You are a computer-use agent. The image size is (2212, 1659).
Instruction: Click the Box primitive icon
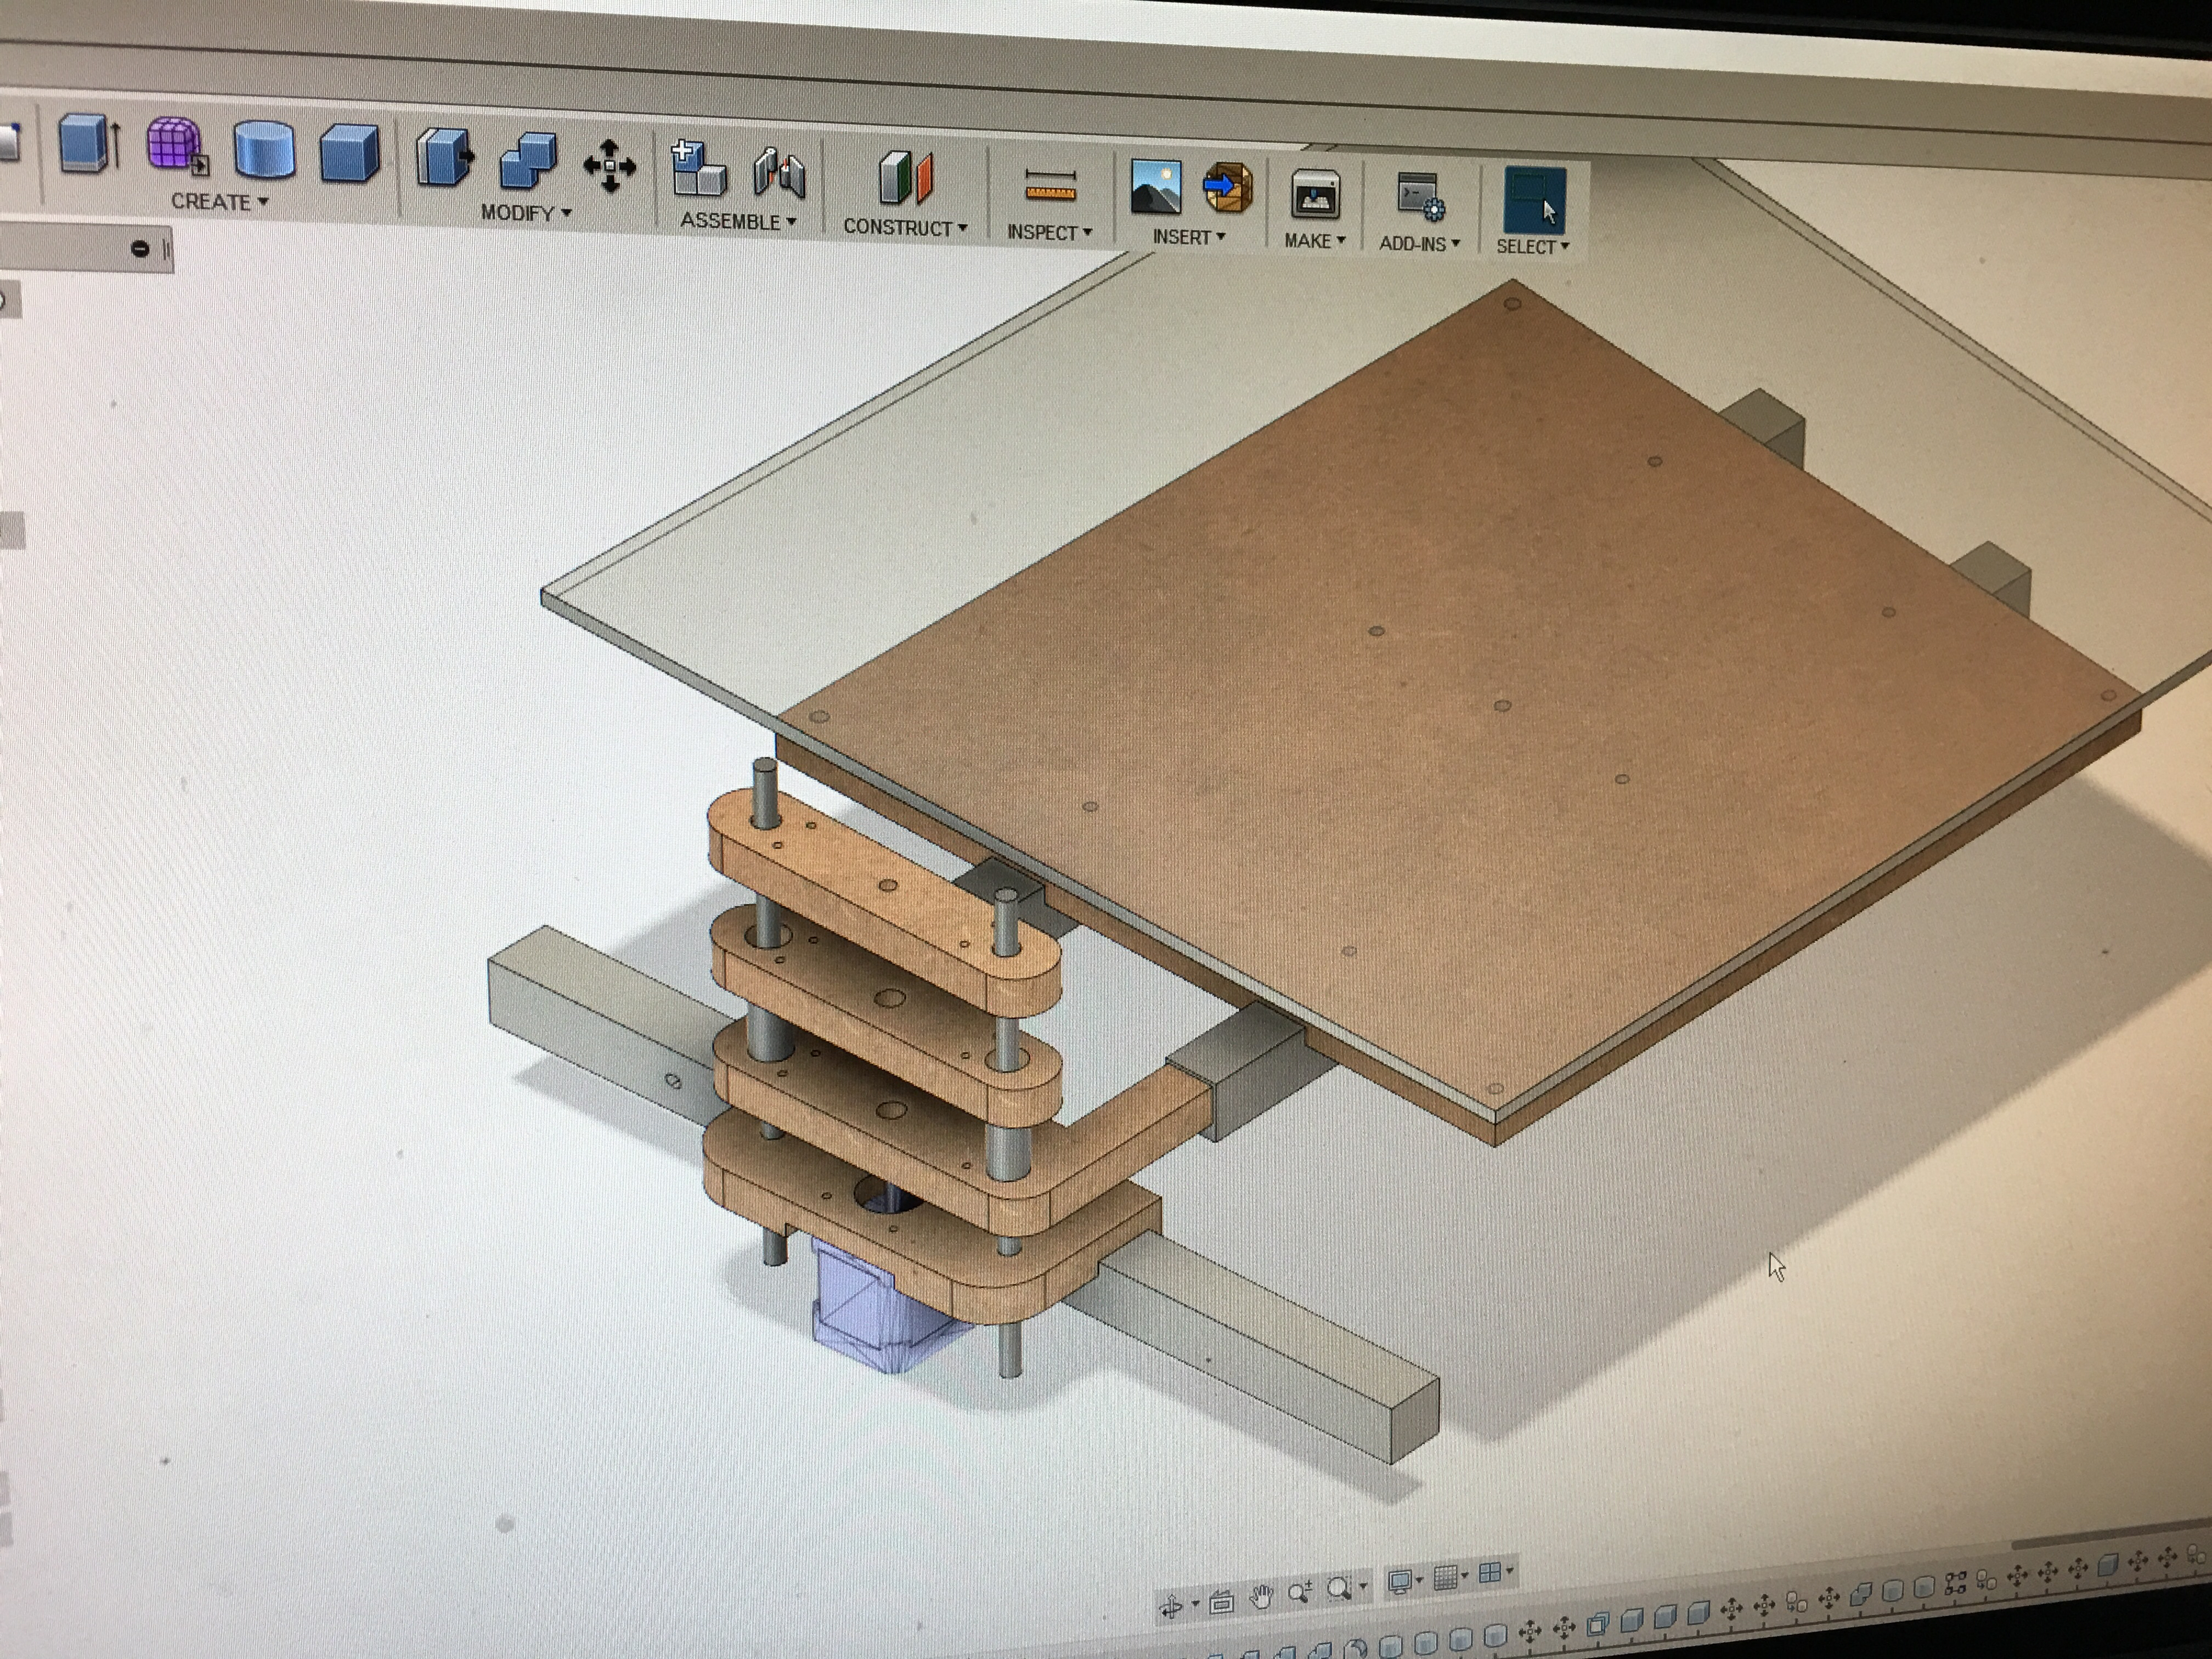pos(349,152)
